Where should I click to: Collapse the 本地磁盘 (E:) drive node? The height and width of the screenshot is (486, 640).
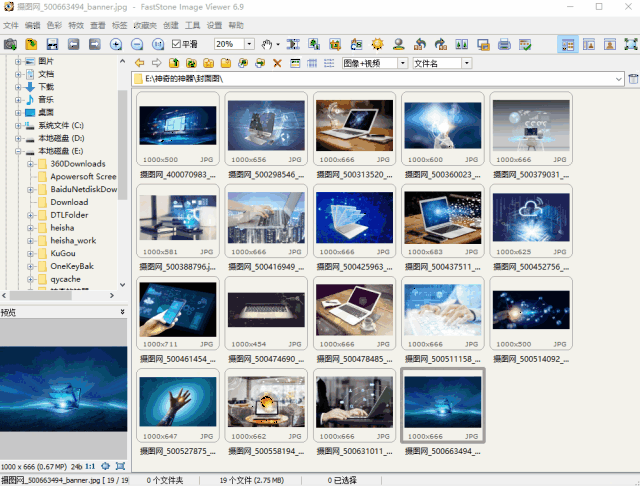(x=18, y=151)
